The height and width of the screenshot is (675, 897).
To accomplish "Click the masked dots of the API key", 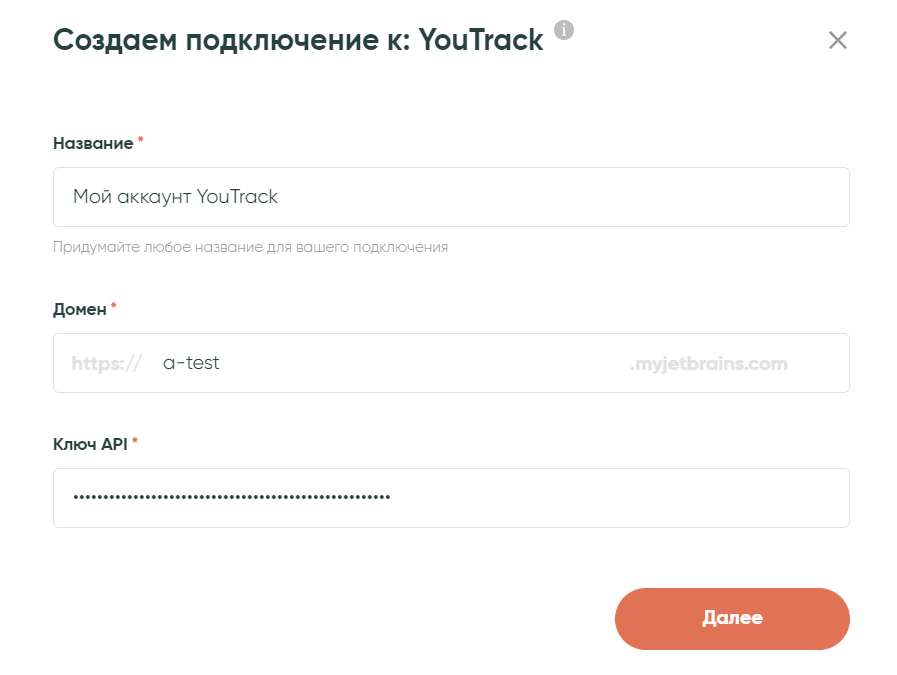I will pos(231,498).
